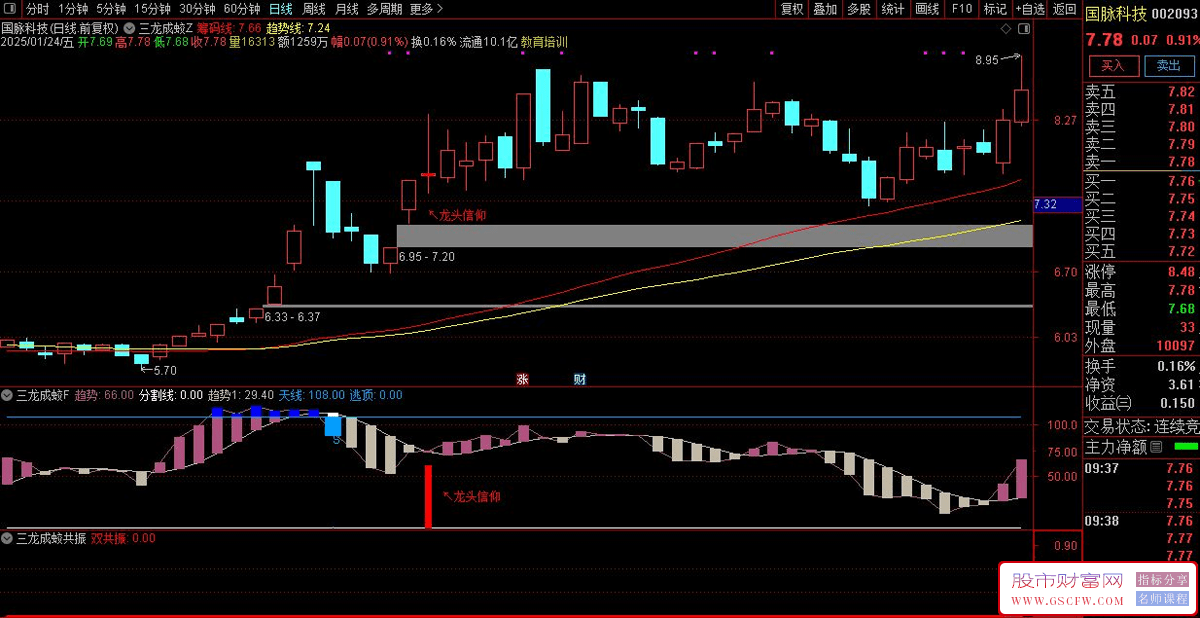
Task: Click the 卖一 price 7.78
Action: coord(1180,162)
